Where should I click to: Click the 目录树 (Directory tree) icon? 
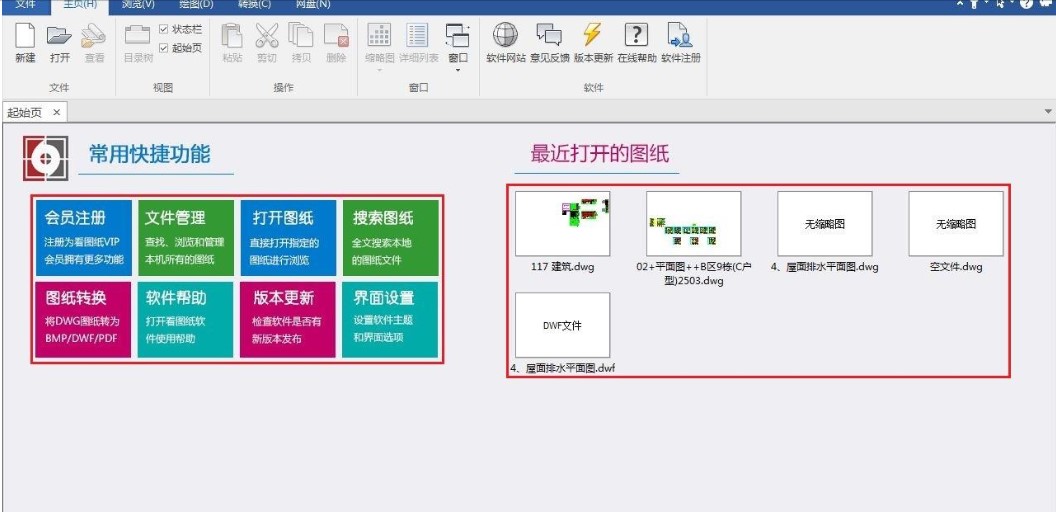pyautogui.click(x=137, y=35)
